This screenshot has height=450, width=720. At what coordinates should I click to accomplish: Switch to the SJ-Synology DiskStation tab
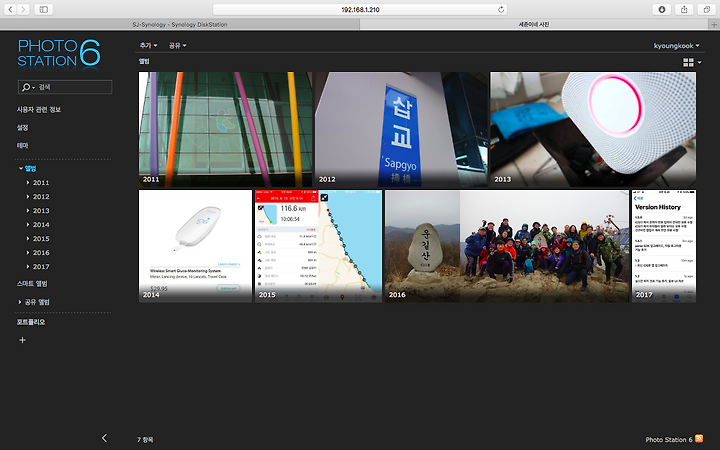pos(180,24)
